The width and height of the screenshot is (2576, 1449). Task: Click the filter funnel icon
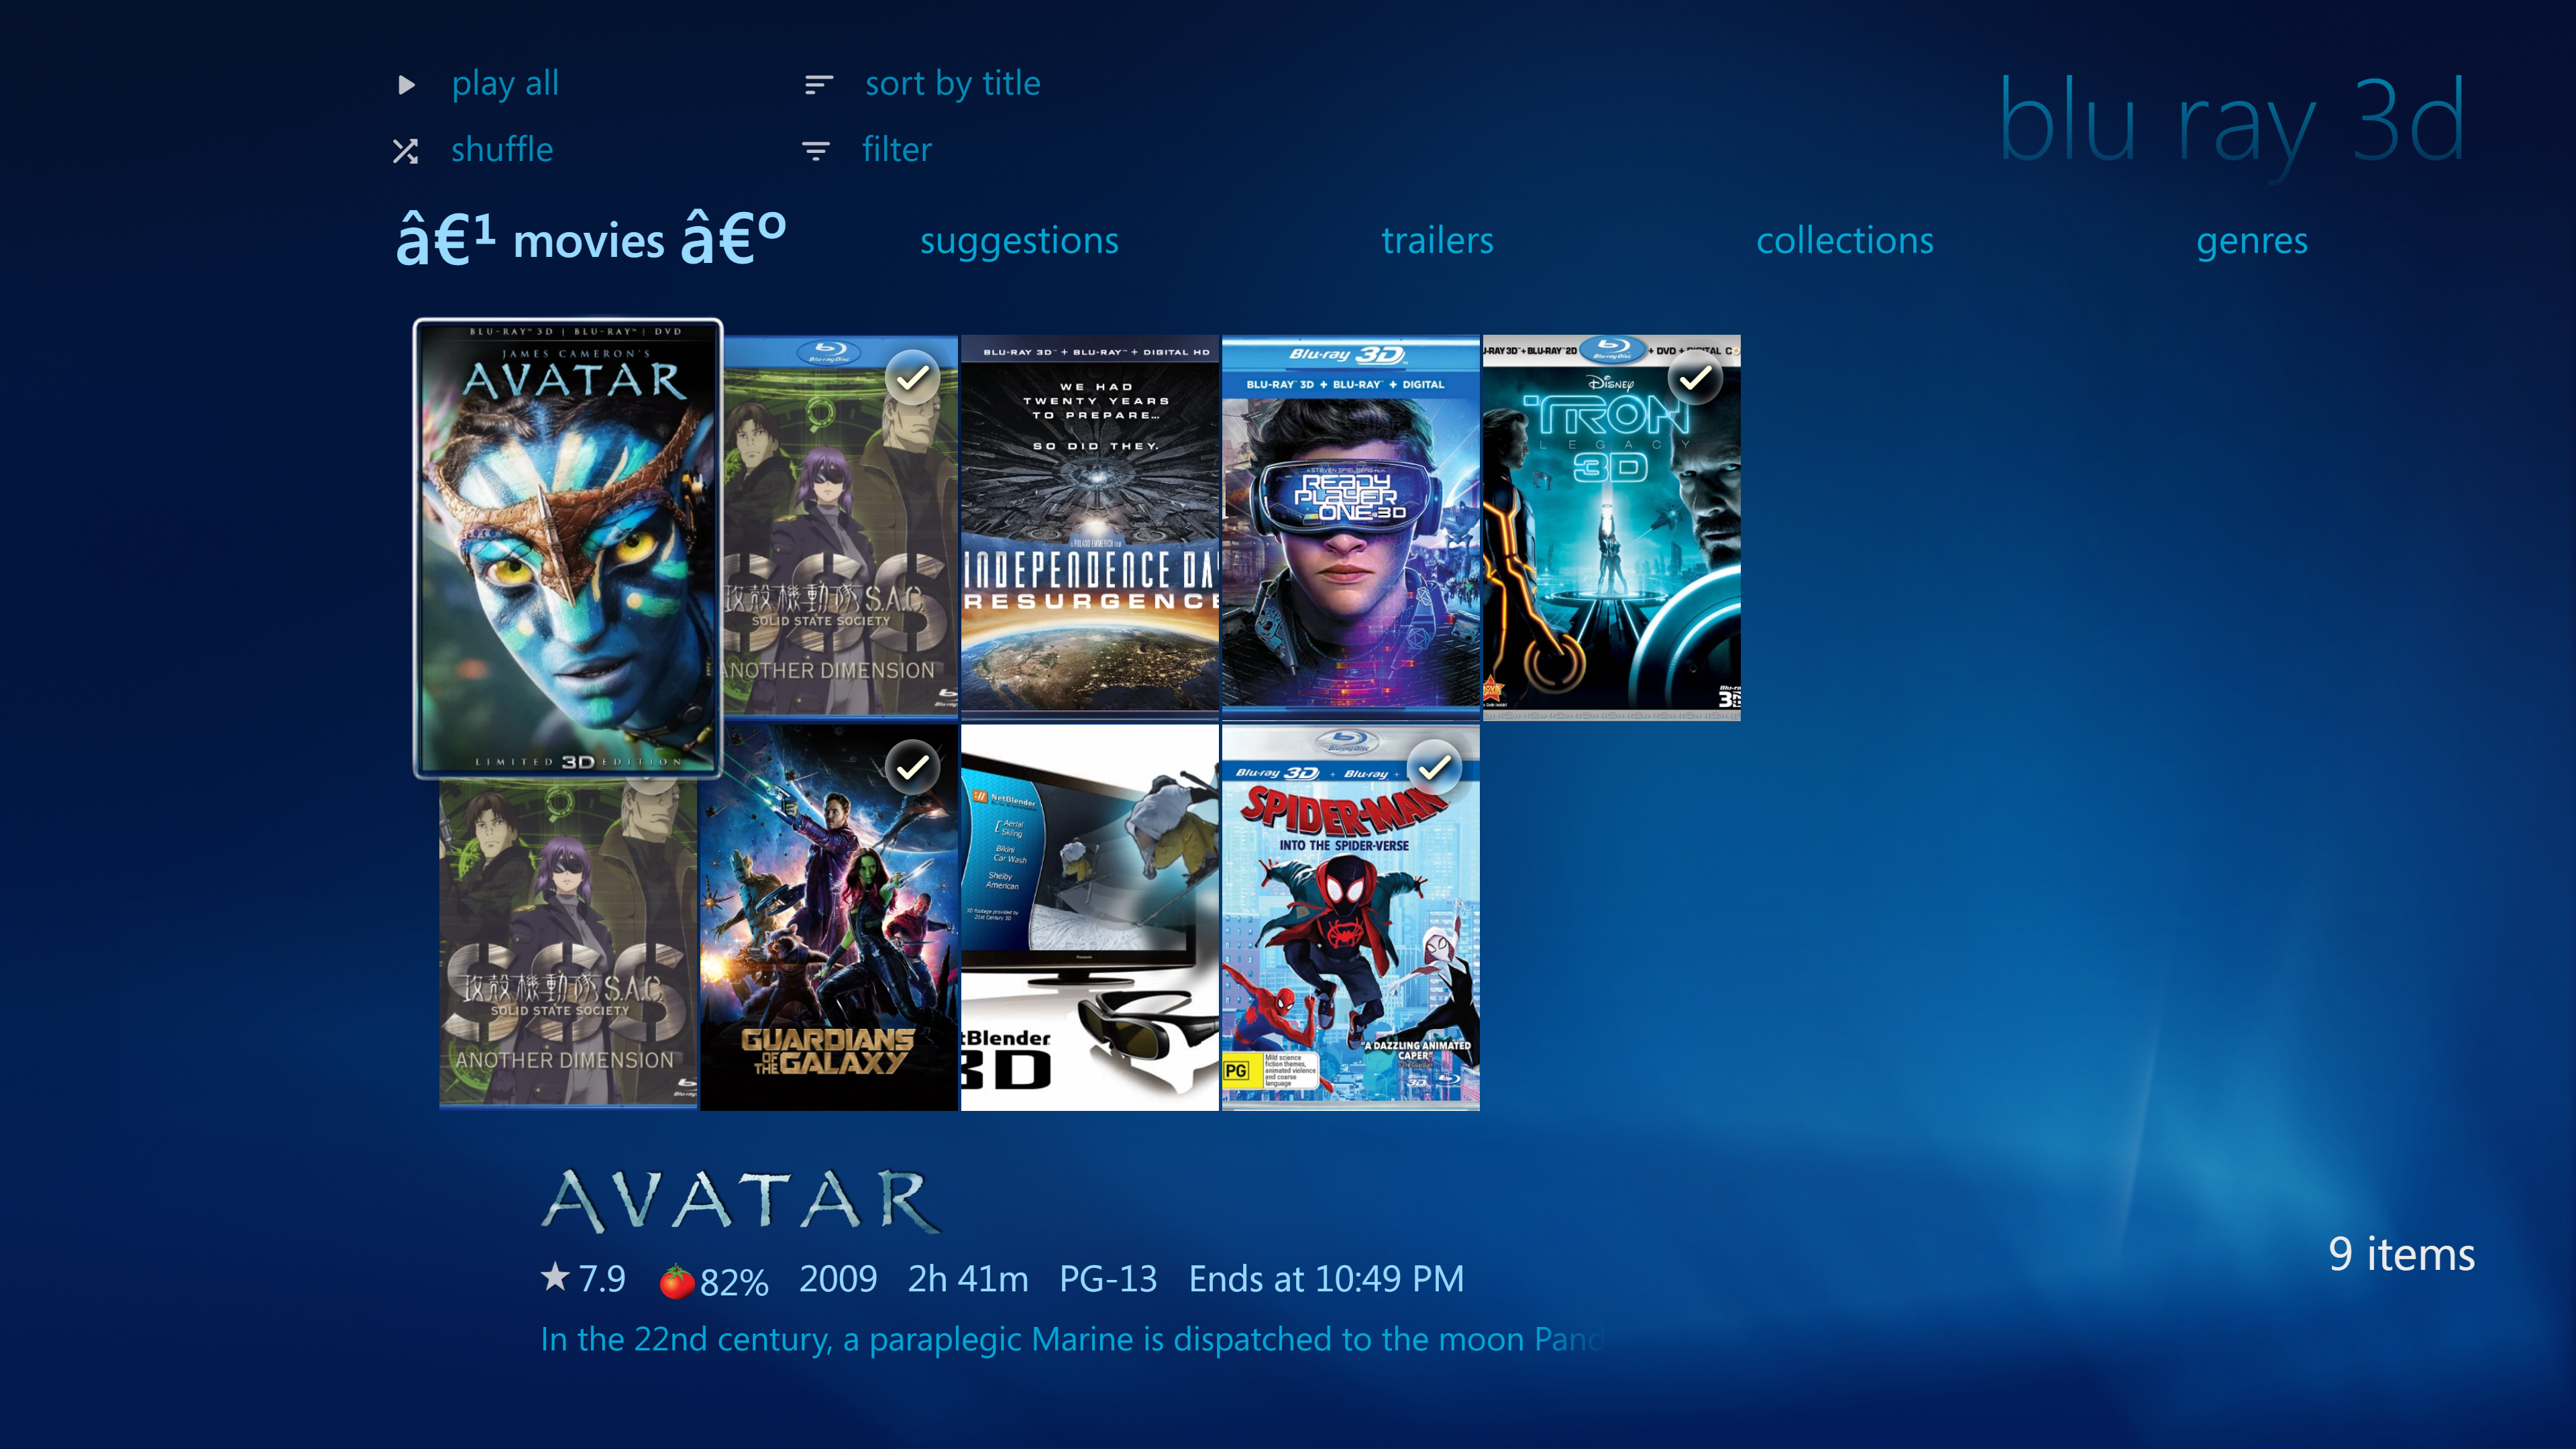click(x=816, y=151)
